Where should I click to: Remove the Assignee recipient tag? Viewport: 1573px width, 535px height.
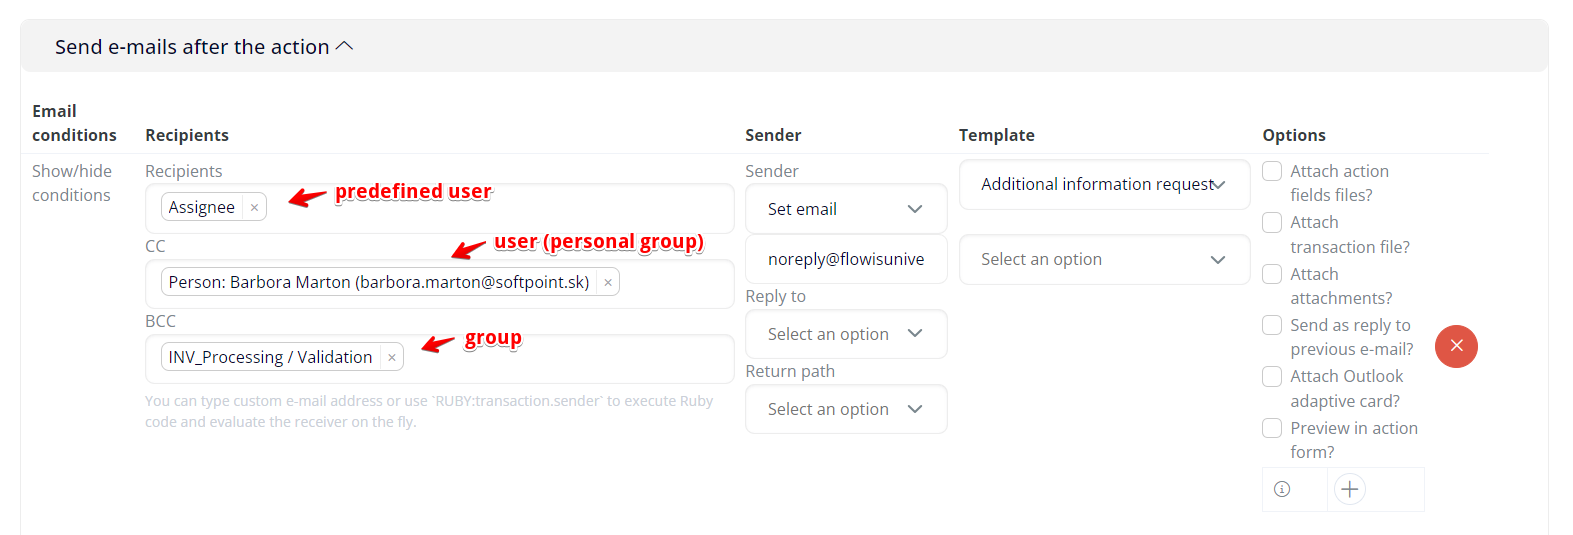(254, 208)
